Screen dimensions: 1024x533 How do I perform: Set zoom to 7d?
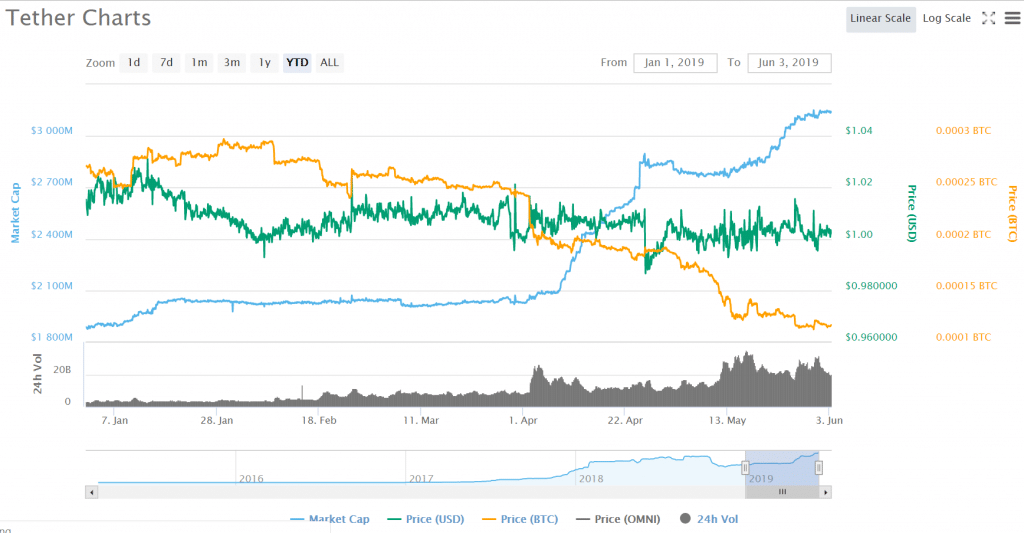(166, 62)
